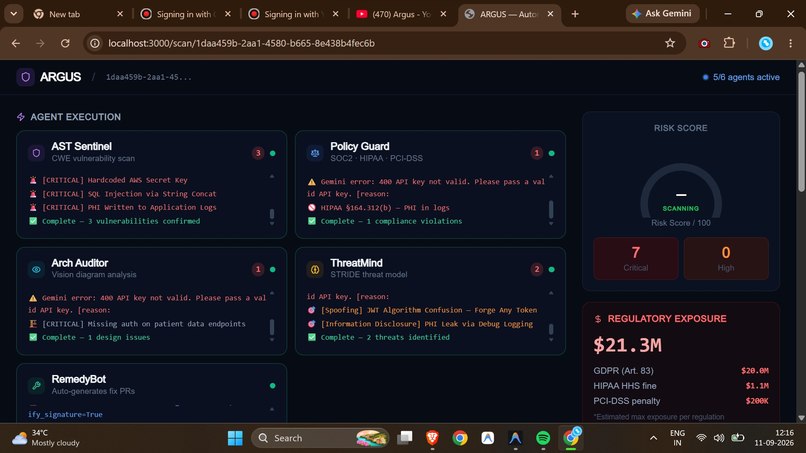Open the volume control in system tray
Screen dimensions: 806x453
pos(719,438)
